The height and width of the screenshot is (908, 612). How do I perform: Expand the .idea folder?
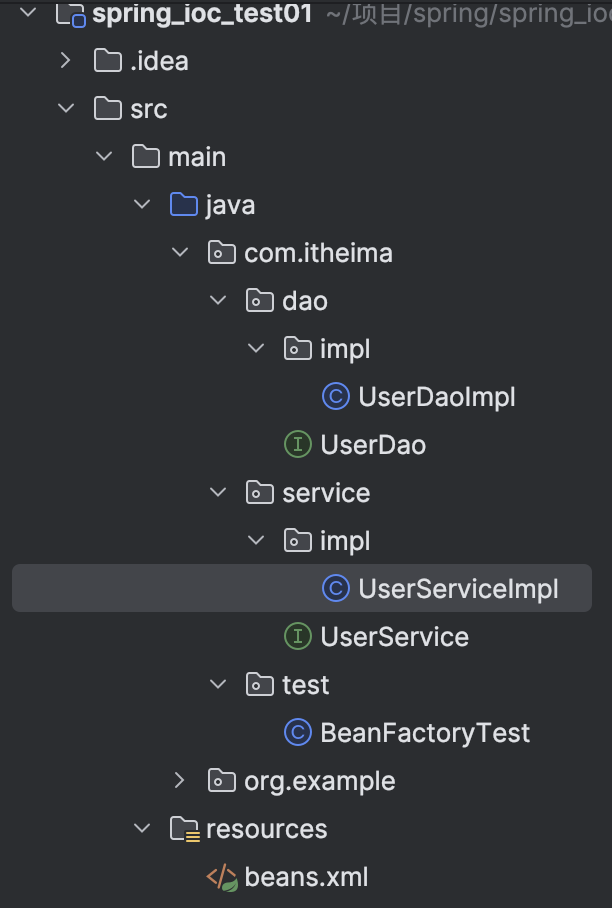(x=65, y=60)
